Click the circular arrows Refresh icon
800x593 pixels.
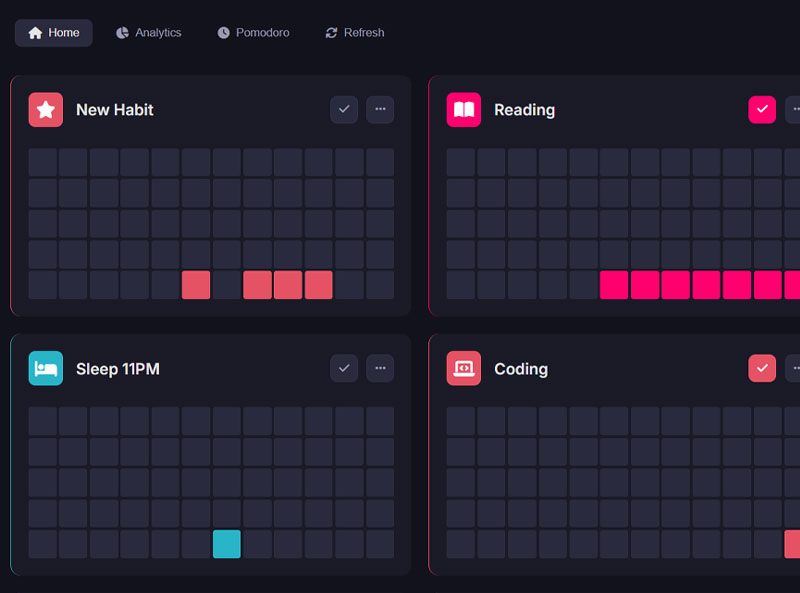[x=331, y=33]
